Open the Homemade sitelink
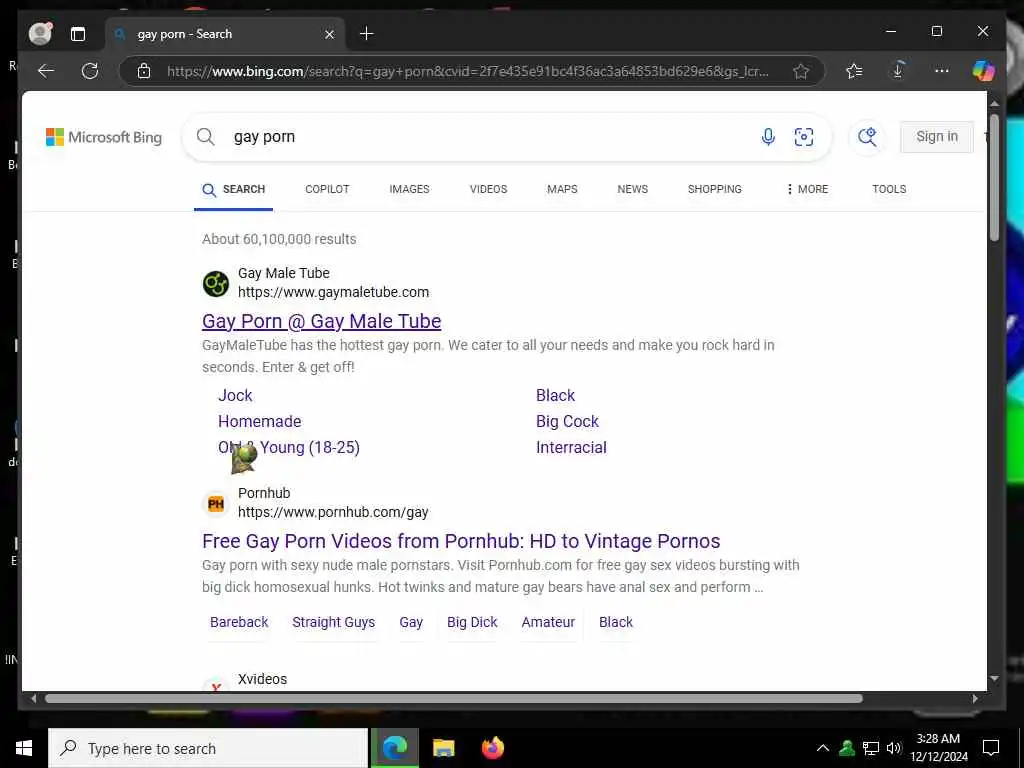Viewport: 1024px width, 768px height. click(259, 422)
